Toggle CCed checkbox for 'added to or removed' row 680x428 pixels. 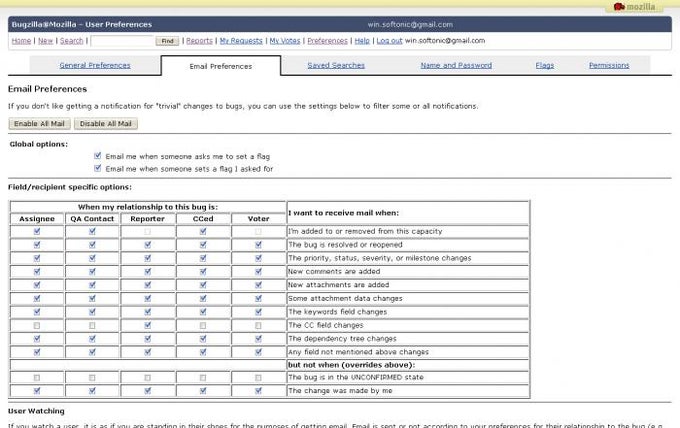[x=203, y=232]
